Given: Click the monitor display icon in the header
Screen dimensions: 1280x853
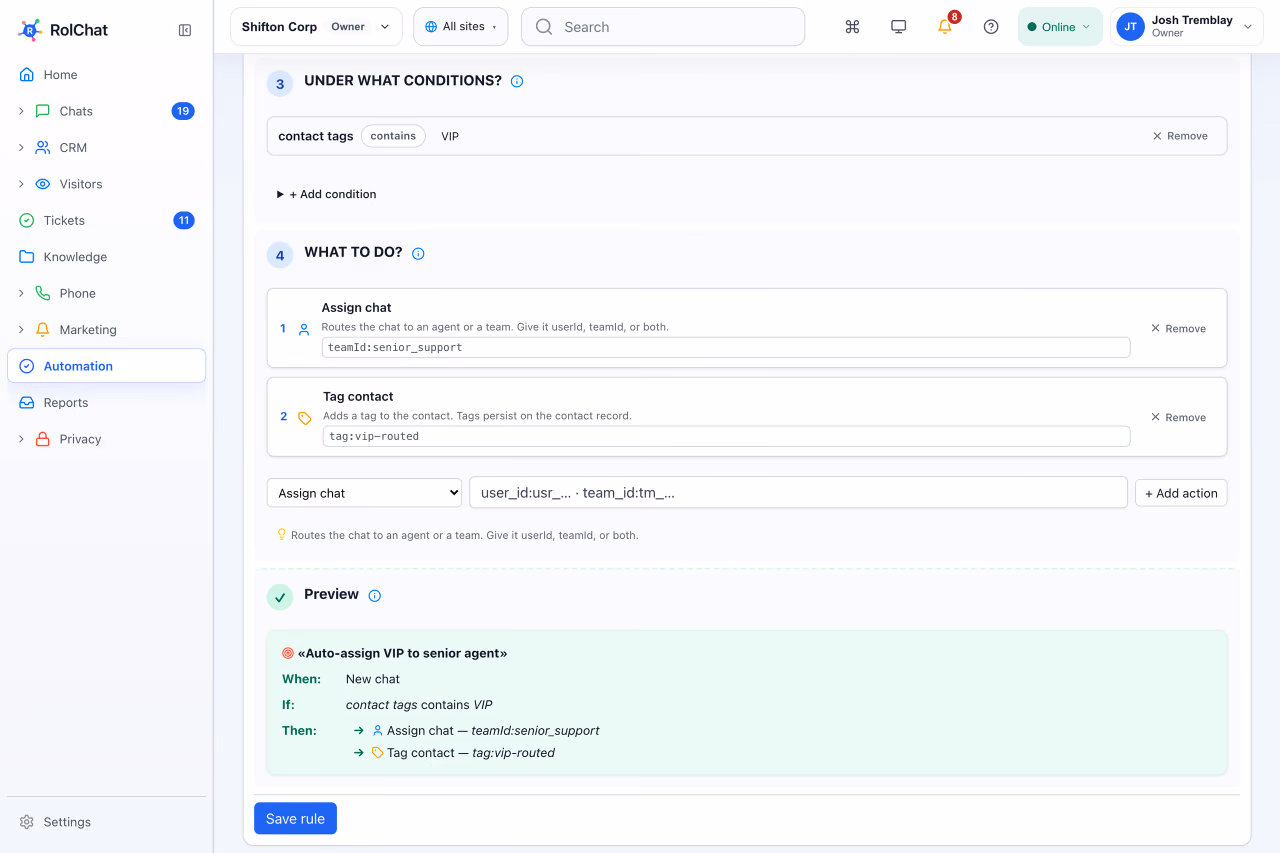Looking at the screenshot, I should (898, 27).
